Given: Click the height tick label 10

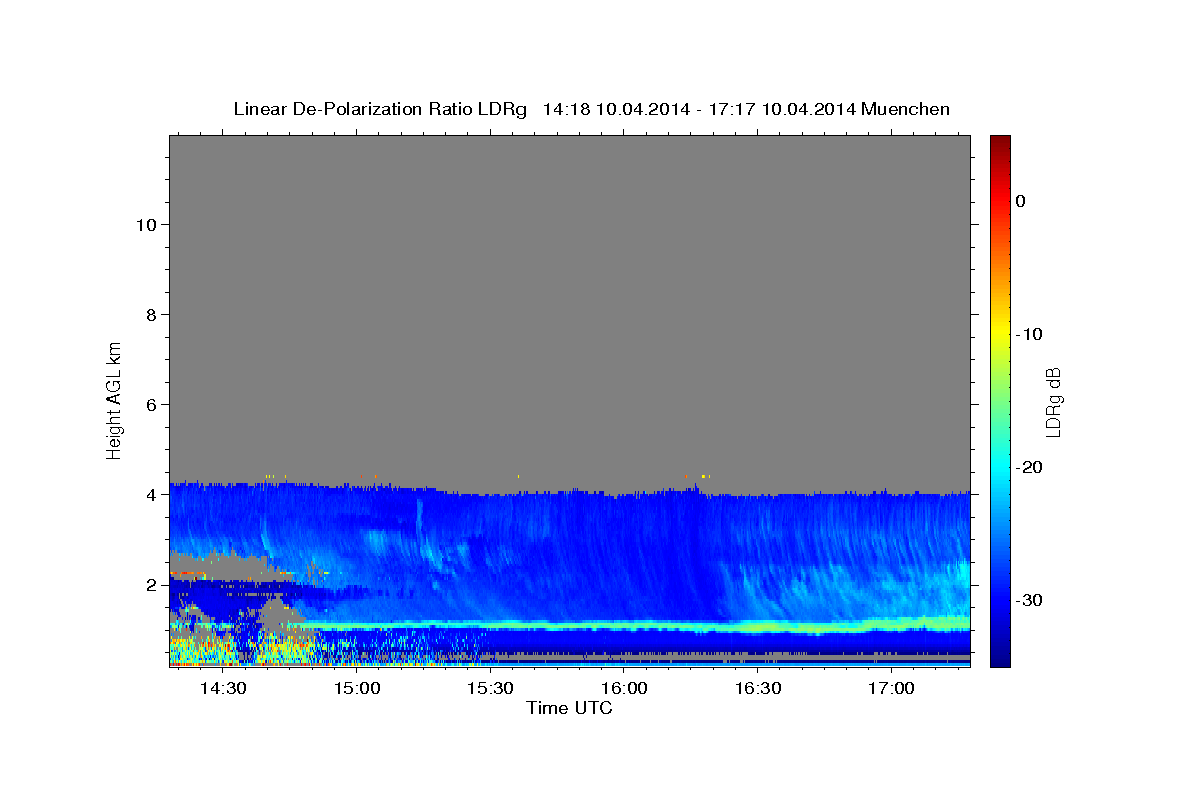Looking at the screenshot, I should point(146,224).
